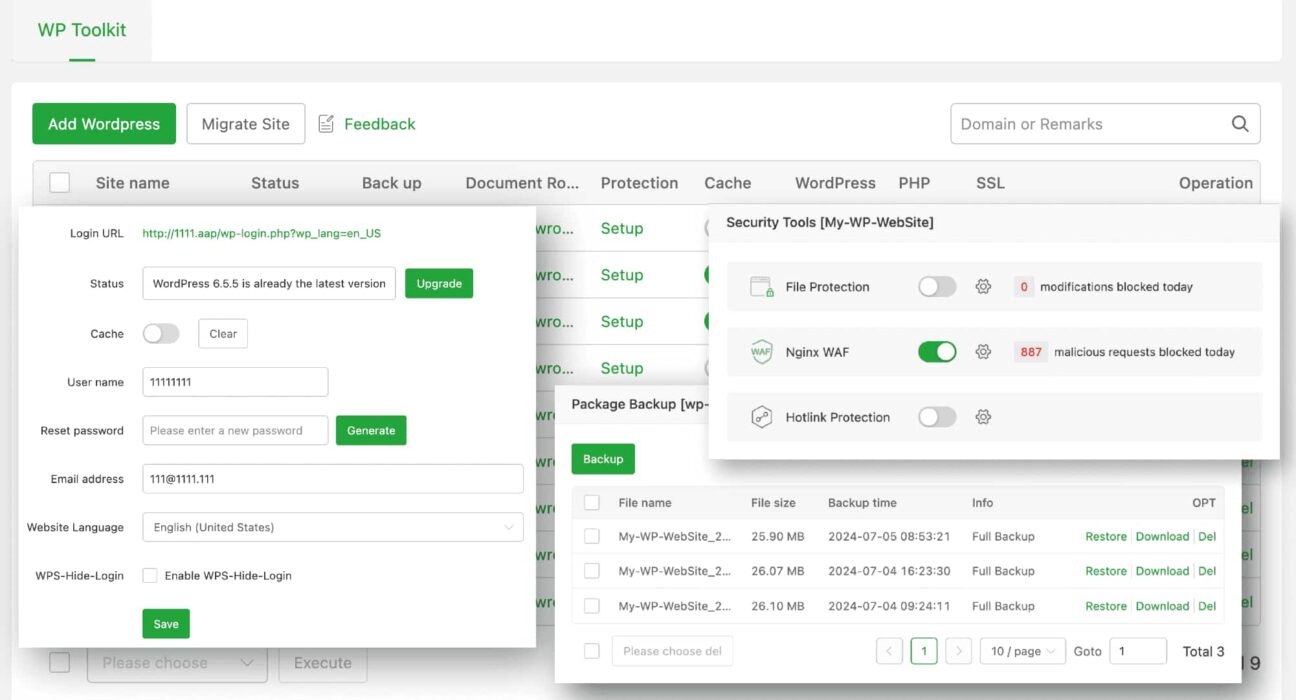
Task: Switch to the WP Toolkit tab
Action: pos(82,30)
